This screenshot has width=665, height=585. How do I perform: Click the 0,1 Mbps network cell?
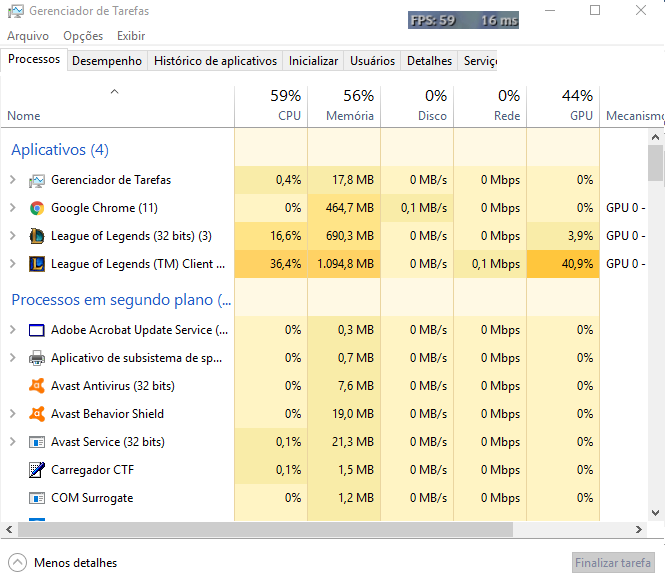pyautogui.click(x=490, y=264)
